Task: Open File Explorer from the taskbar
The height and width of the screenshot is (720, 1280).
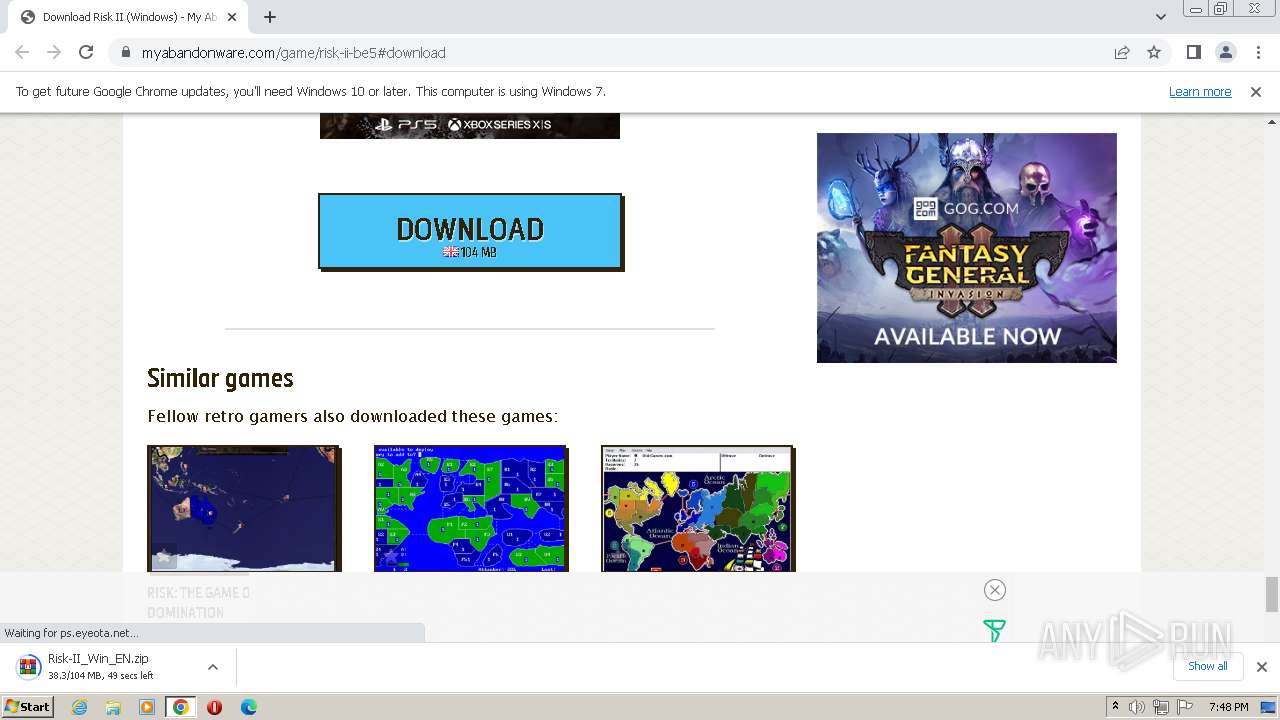Action: tap(113, 707)
